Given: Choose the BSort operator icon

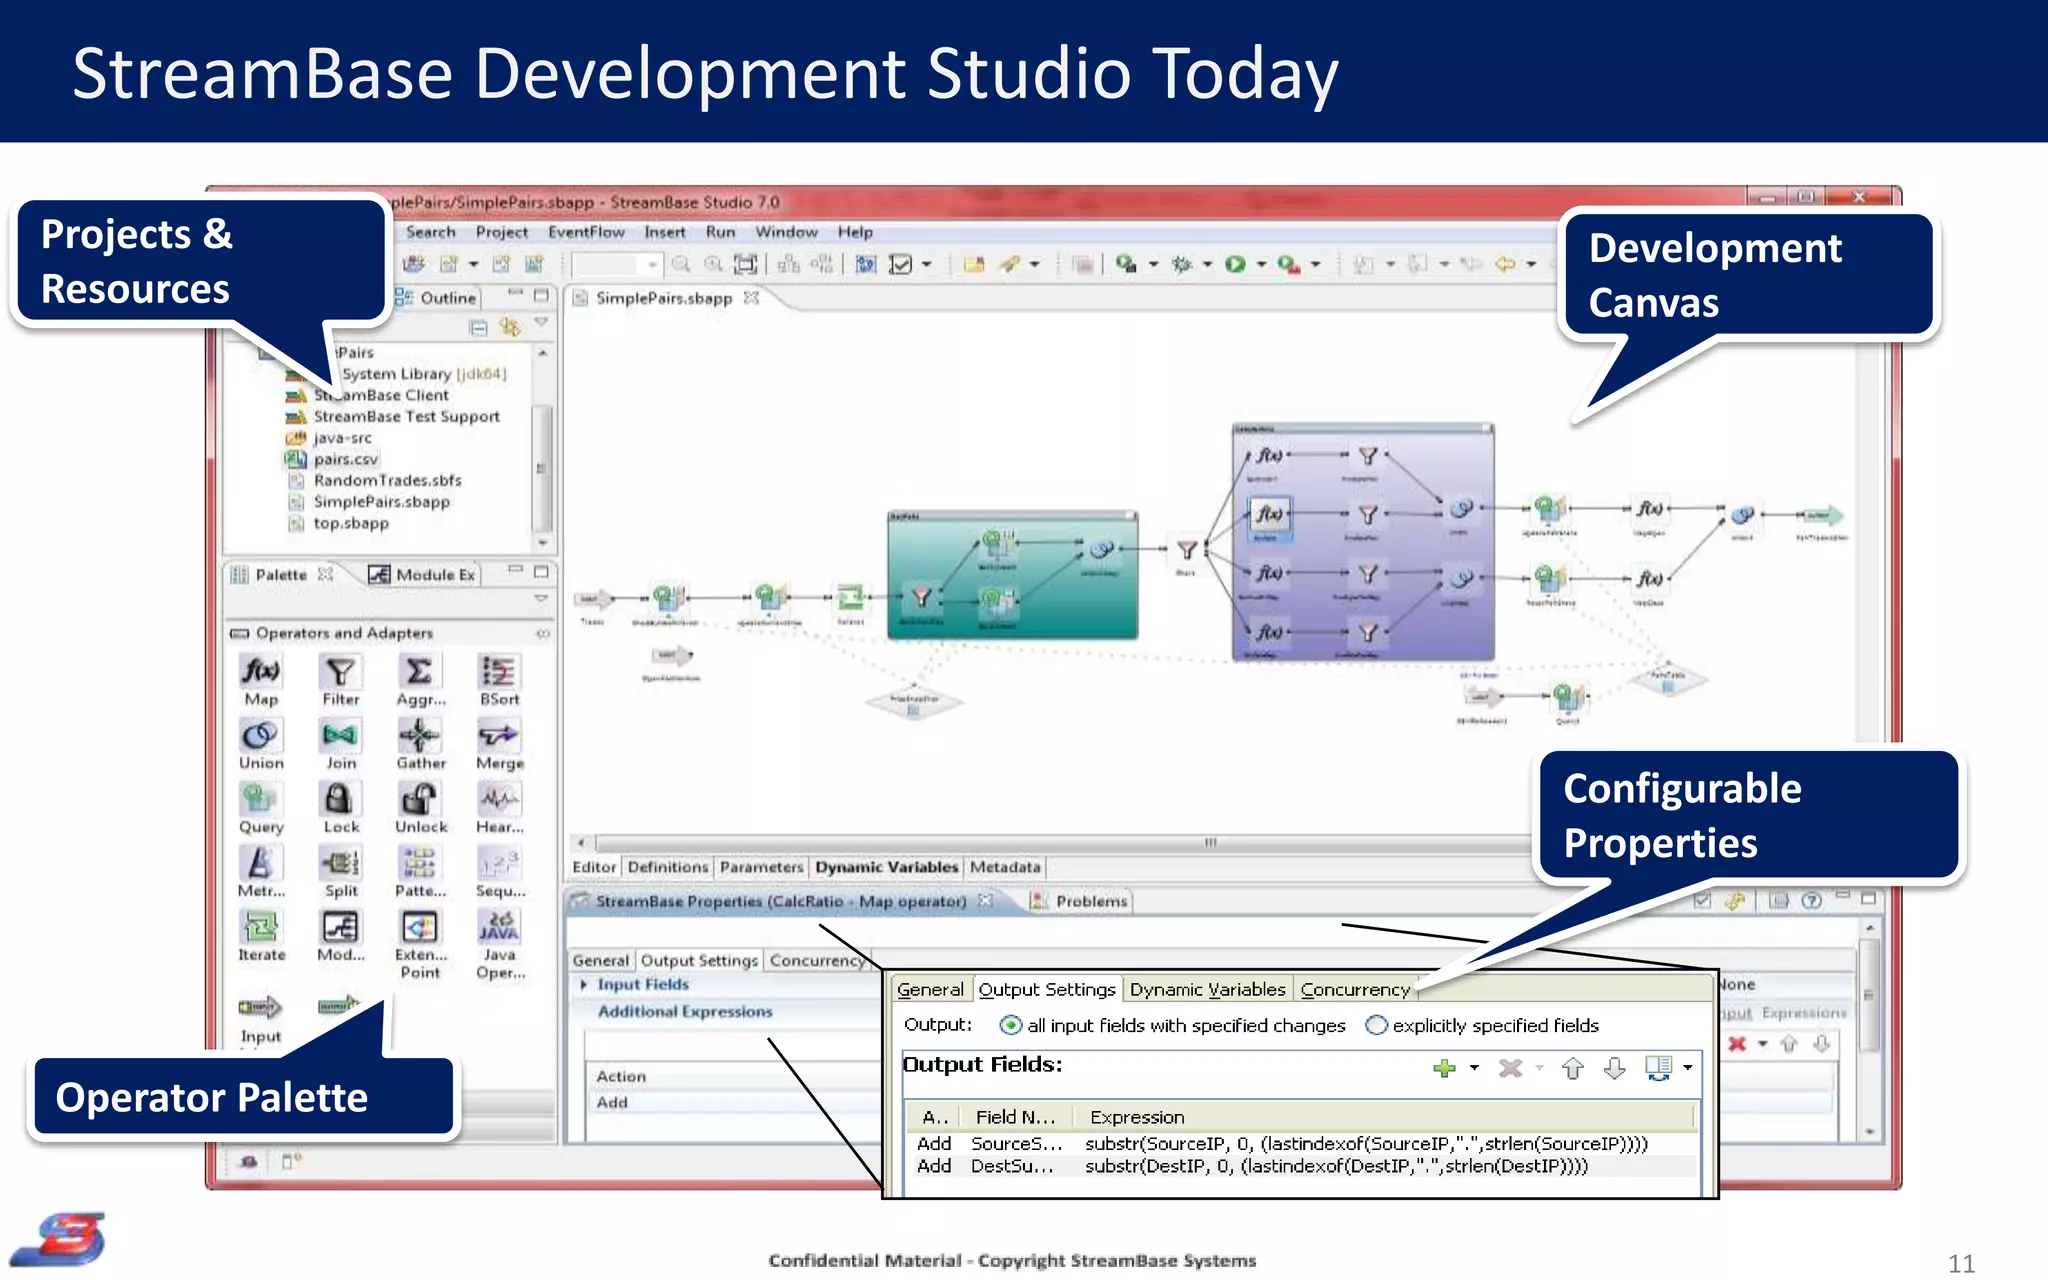Looking at the screenshot, I should 499,671.
